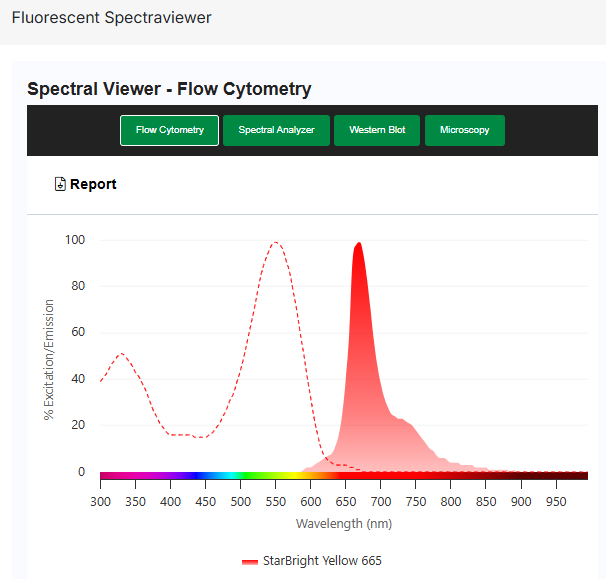606x579 pixels.
Task: Switch to the Flow Cytometry tab
Action: (x=169, y=130)
